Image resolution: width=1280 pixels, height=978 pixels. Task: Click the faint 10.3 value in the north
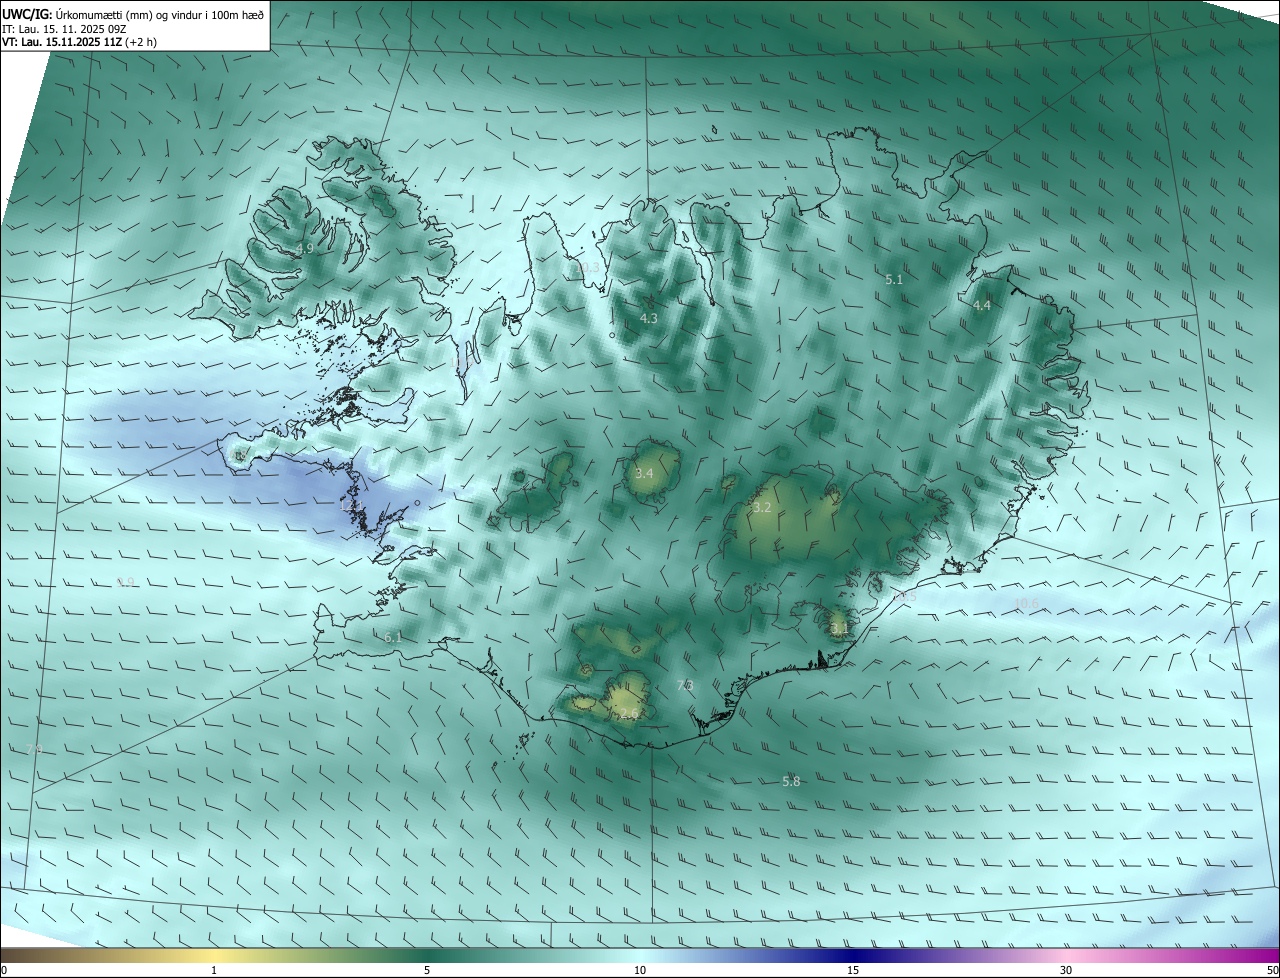587,267
